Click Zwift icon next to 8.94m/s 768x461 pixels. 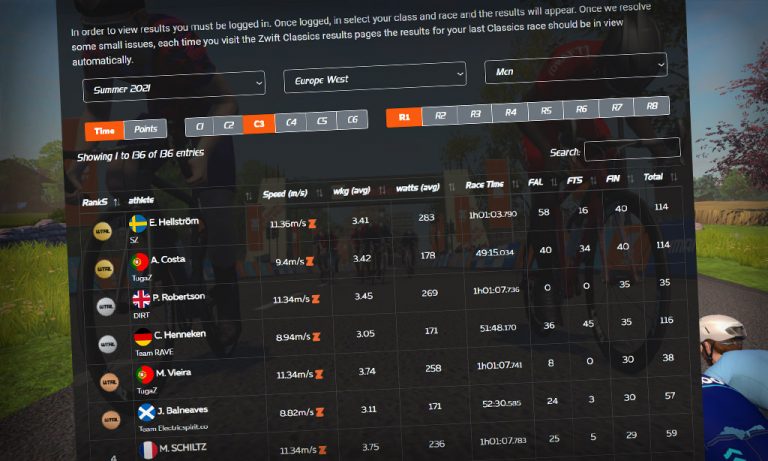[x=316, y=337]
